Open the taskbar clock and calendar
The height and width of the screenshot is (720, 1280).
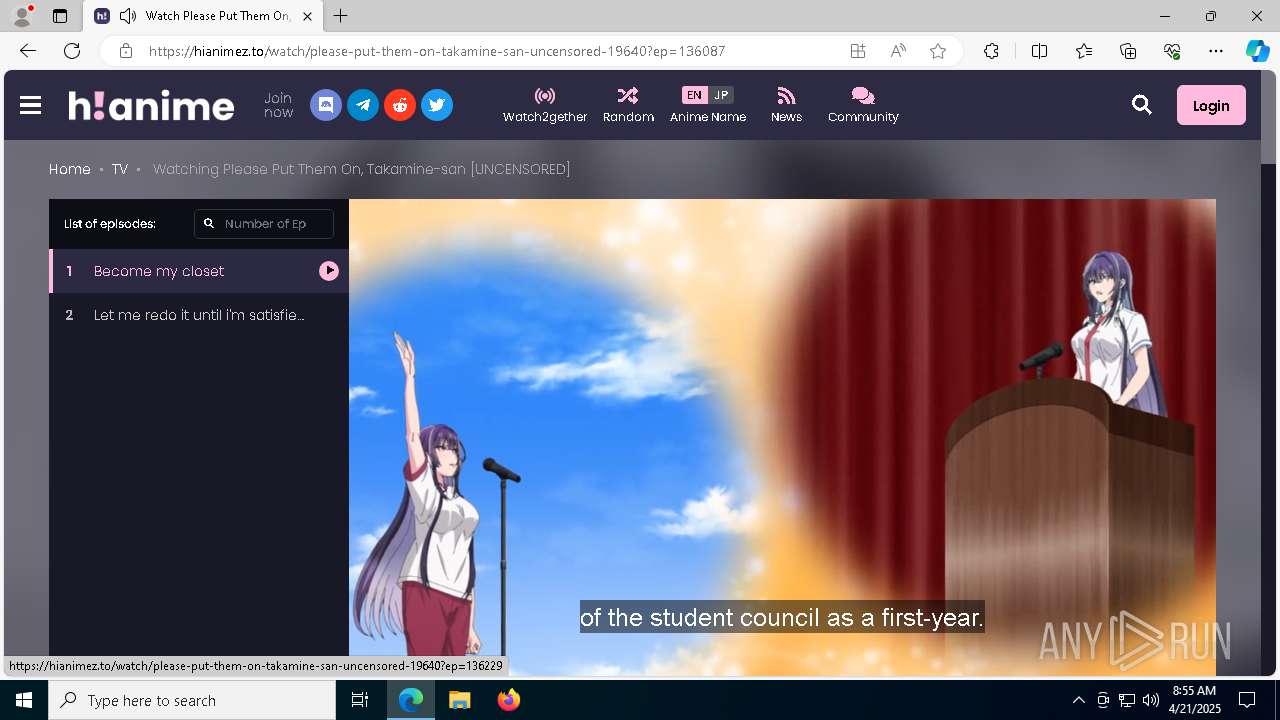1194,700
